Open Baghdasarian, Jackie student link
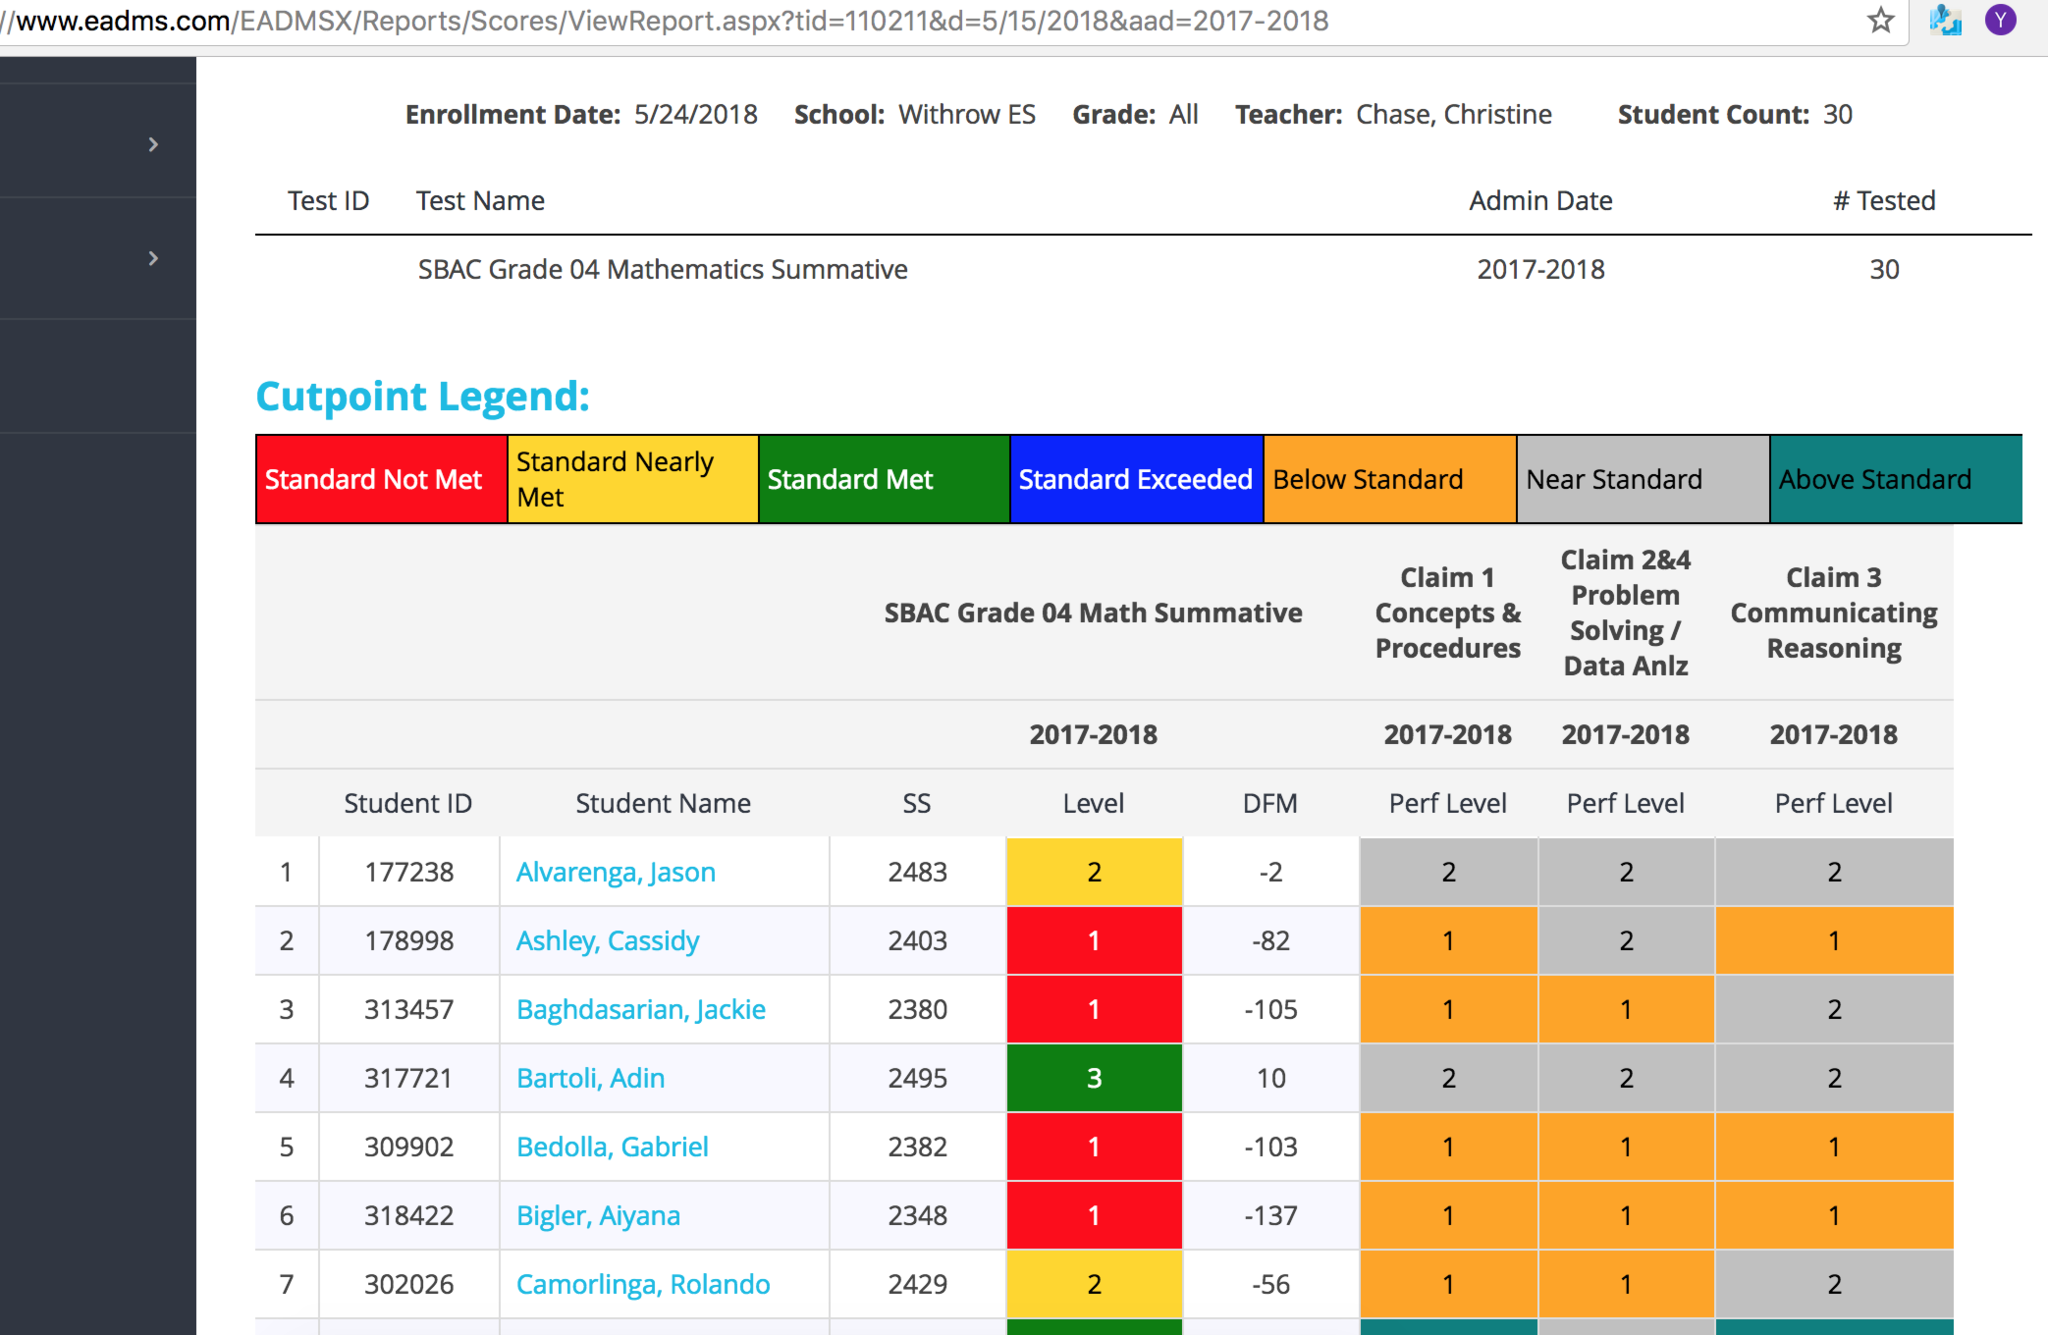The height and width of the screenshot is (1335, 2048). [x=640, y=1010]
